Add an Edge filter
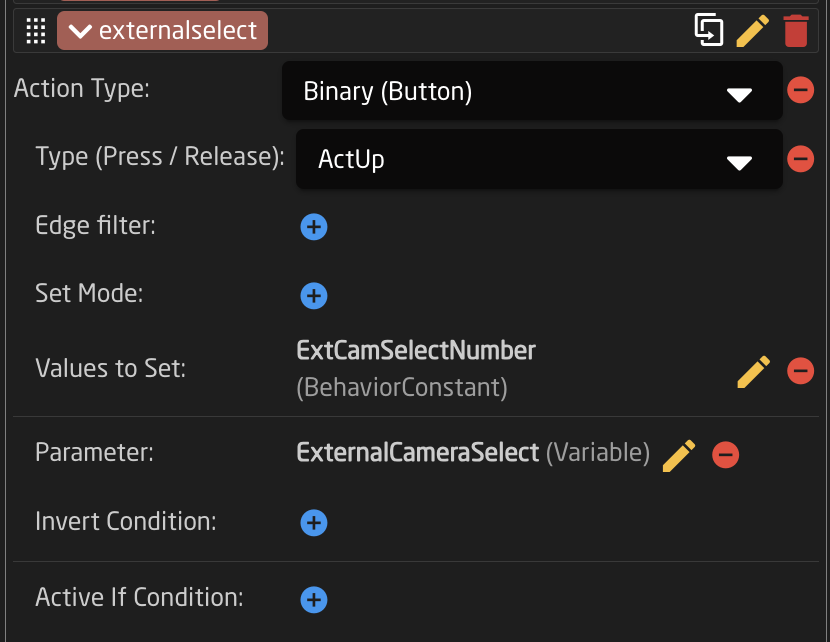This screenshot has height=642, width=830. point(314,227)
